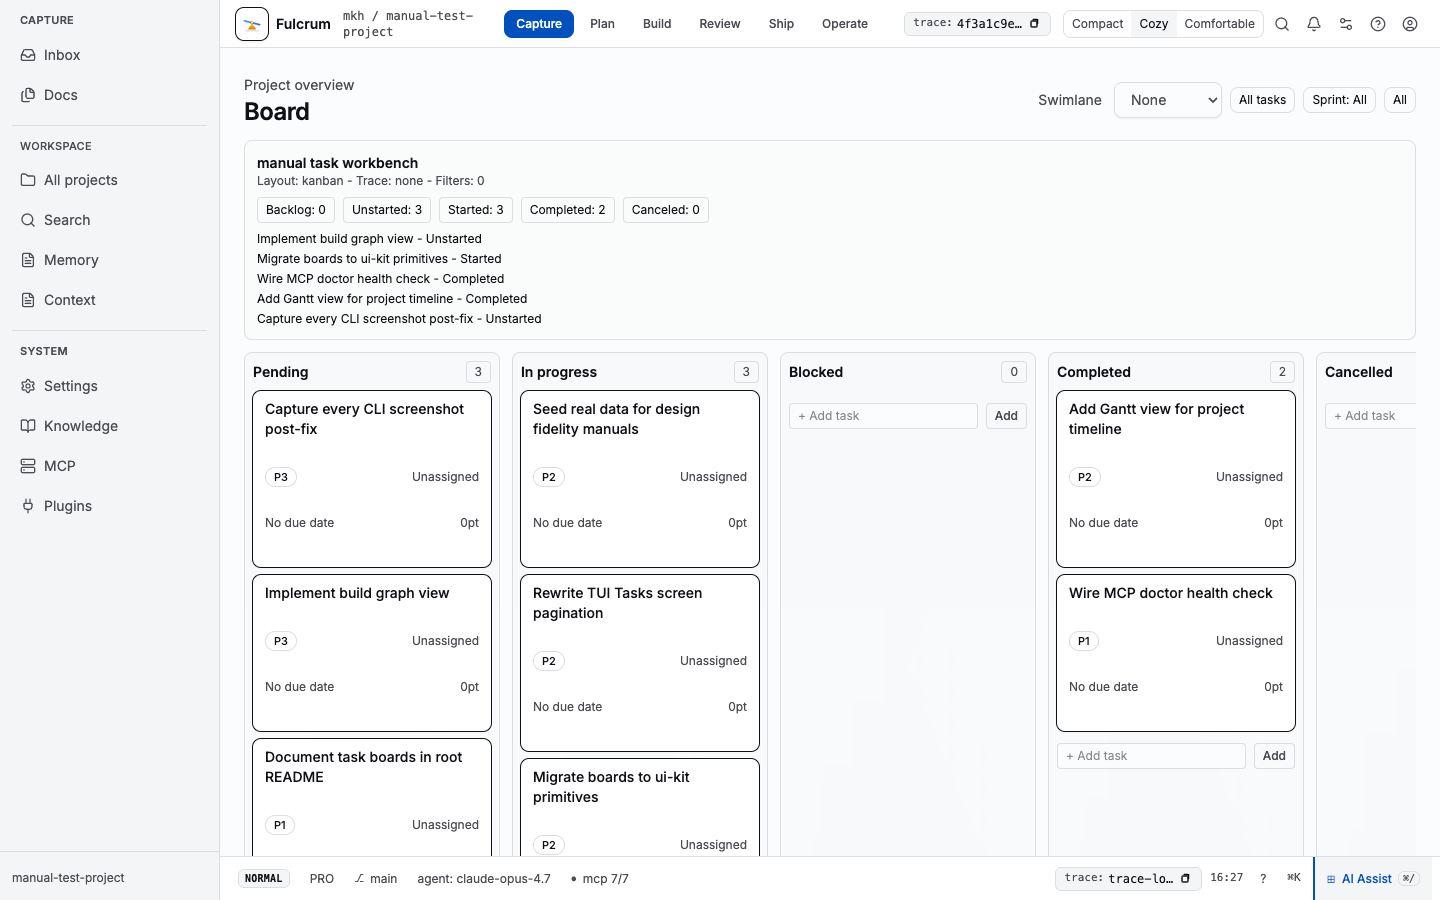Screen dimensions: 1440x900
Task: Switch to the Build tab
Action: (x=657, y=24)
